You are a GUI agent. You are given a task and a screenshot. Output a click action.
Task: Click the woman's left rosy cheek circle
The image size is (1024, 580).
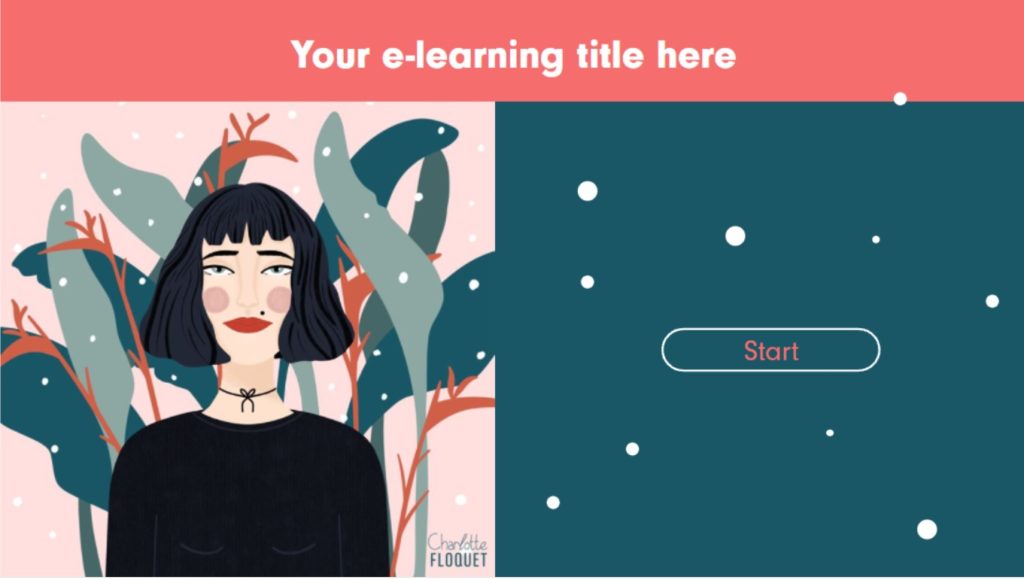216,298
